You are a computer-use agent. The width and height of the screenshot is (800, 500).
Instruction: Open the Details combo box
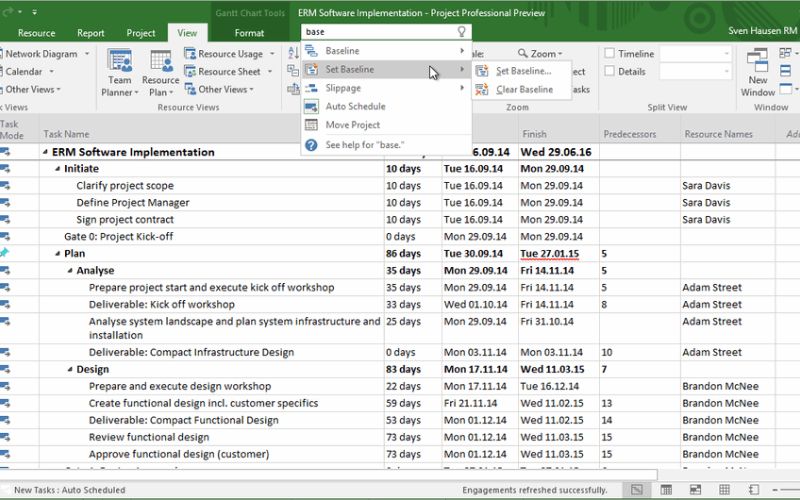click(696, 71)
